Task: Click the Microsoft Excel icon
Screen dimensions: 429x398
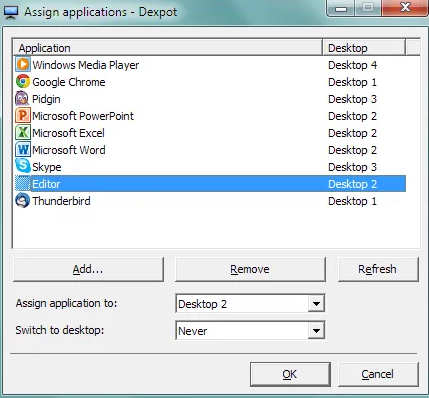Action: point(23,133)
